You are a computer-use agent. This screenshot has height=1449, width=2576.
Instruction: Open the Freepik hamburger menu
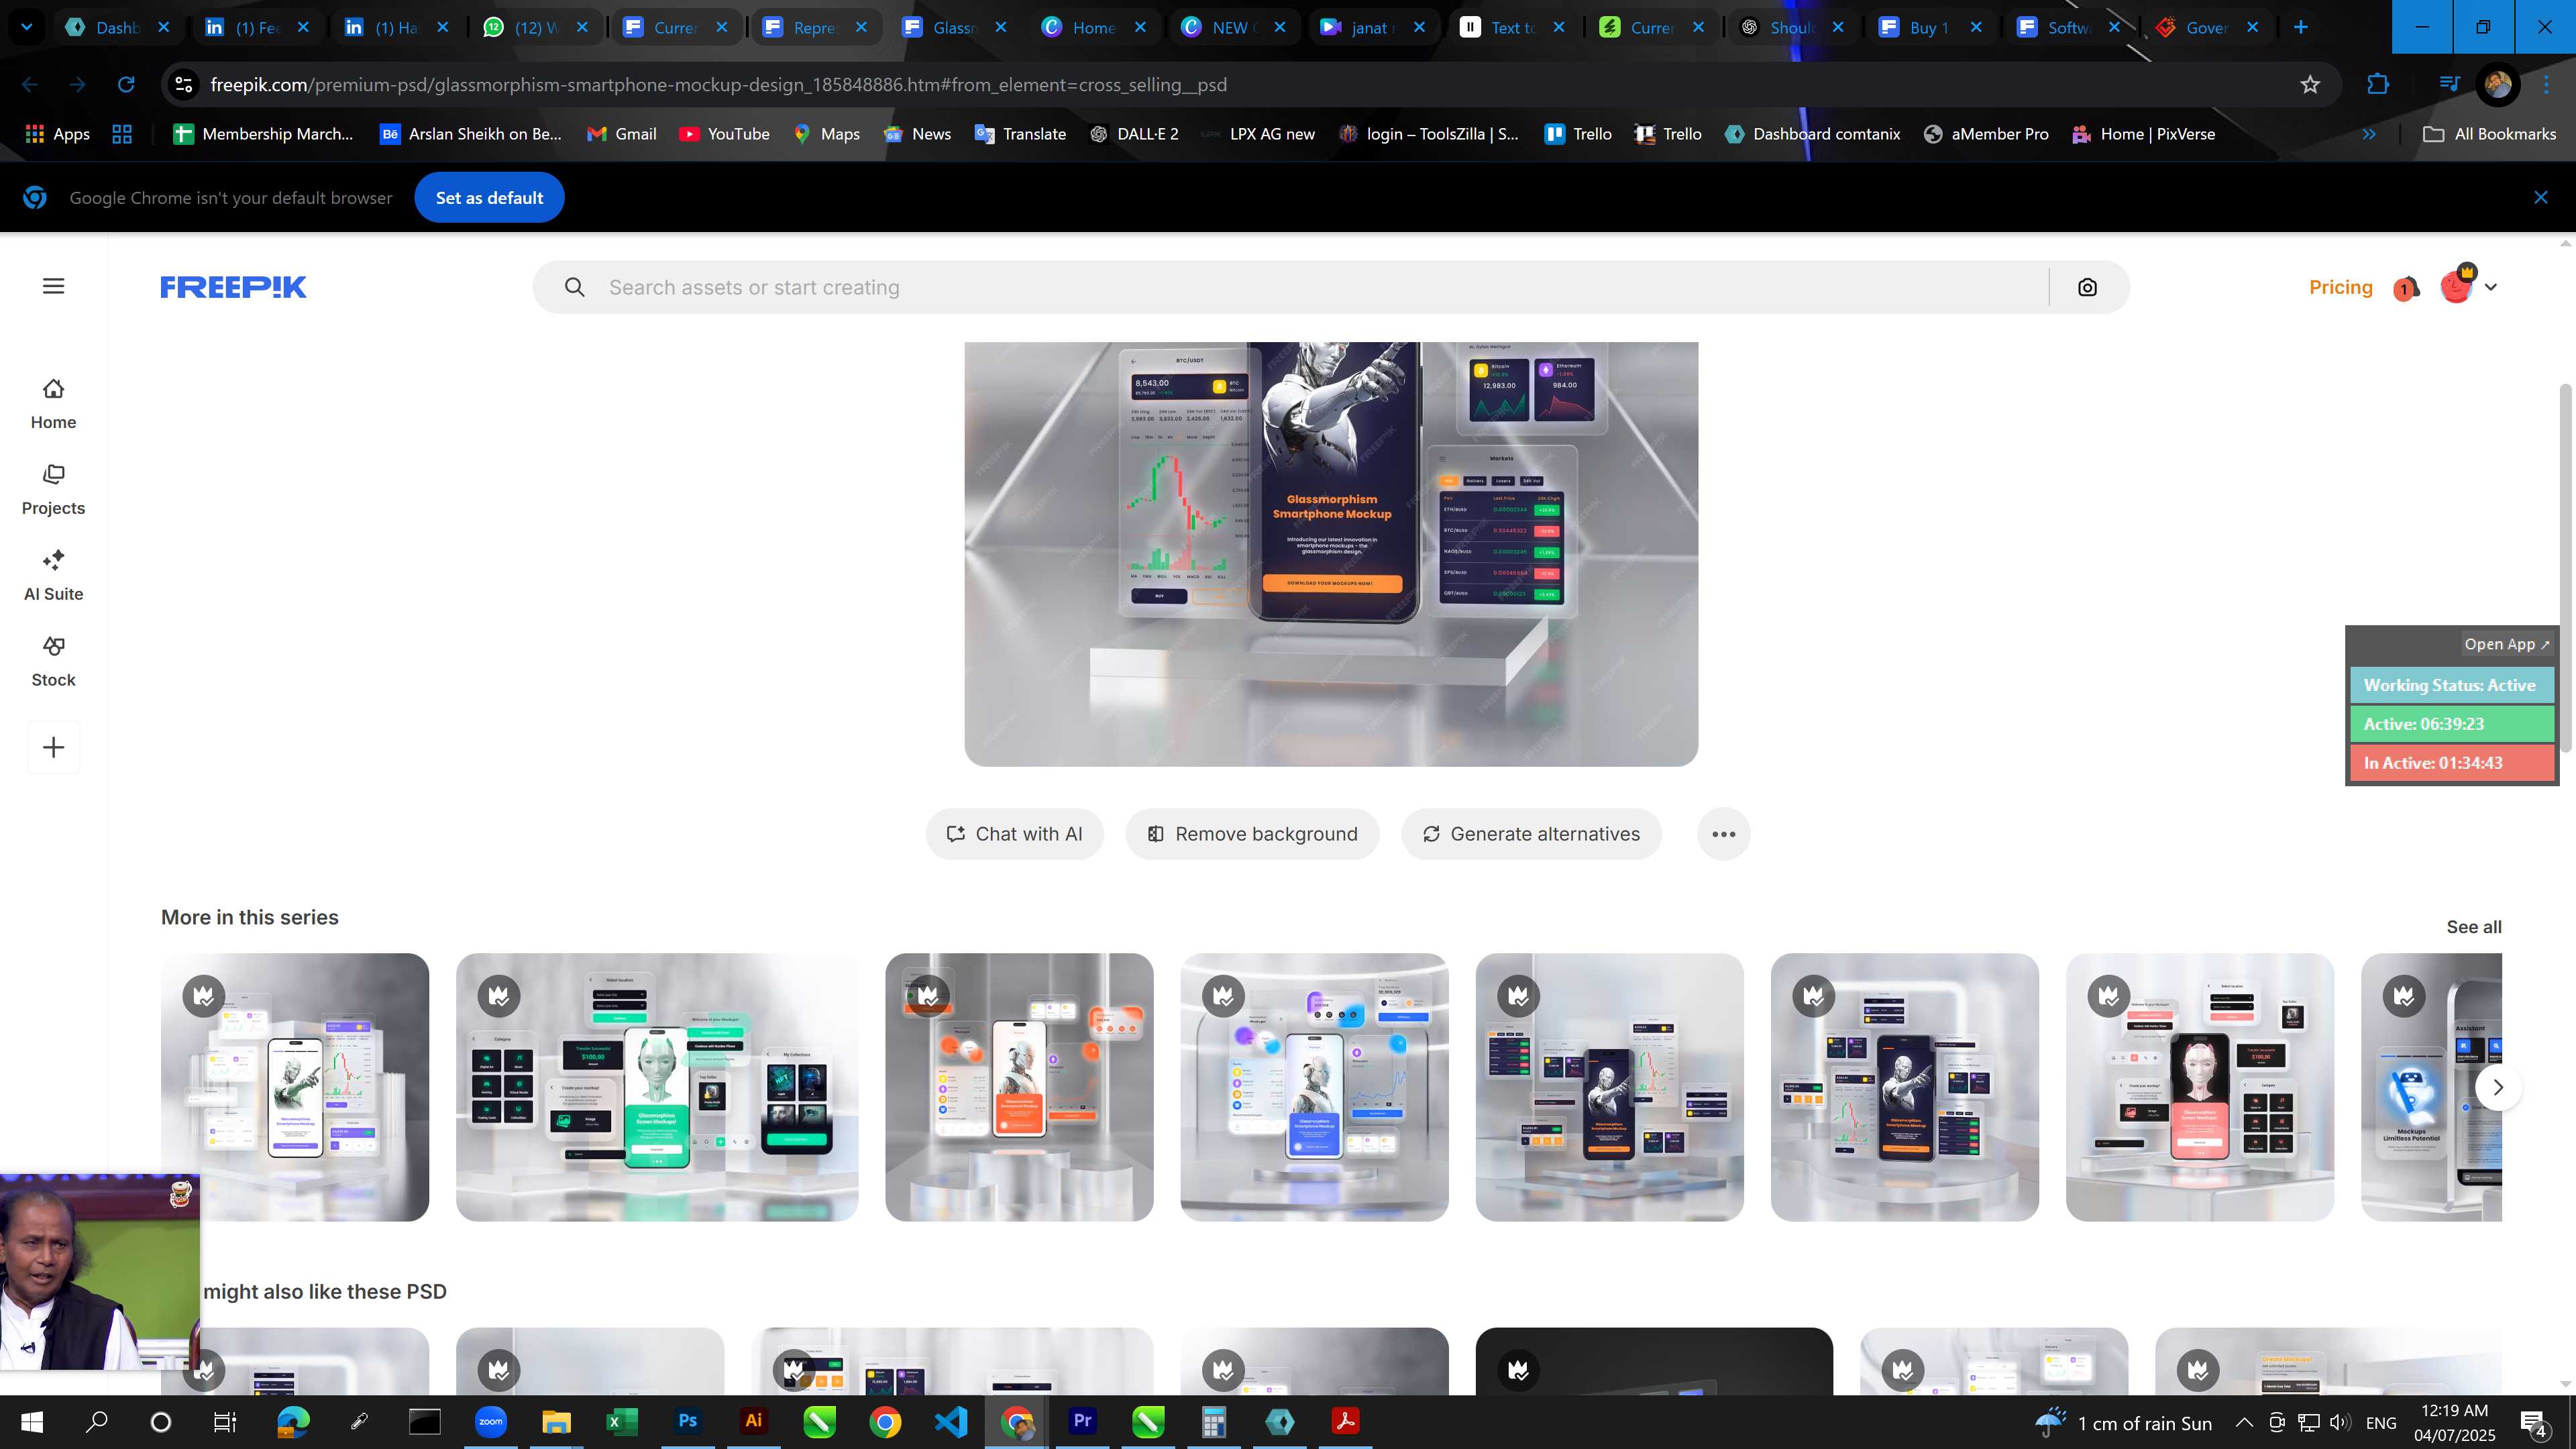(54, 287)
